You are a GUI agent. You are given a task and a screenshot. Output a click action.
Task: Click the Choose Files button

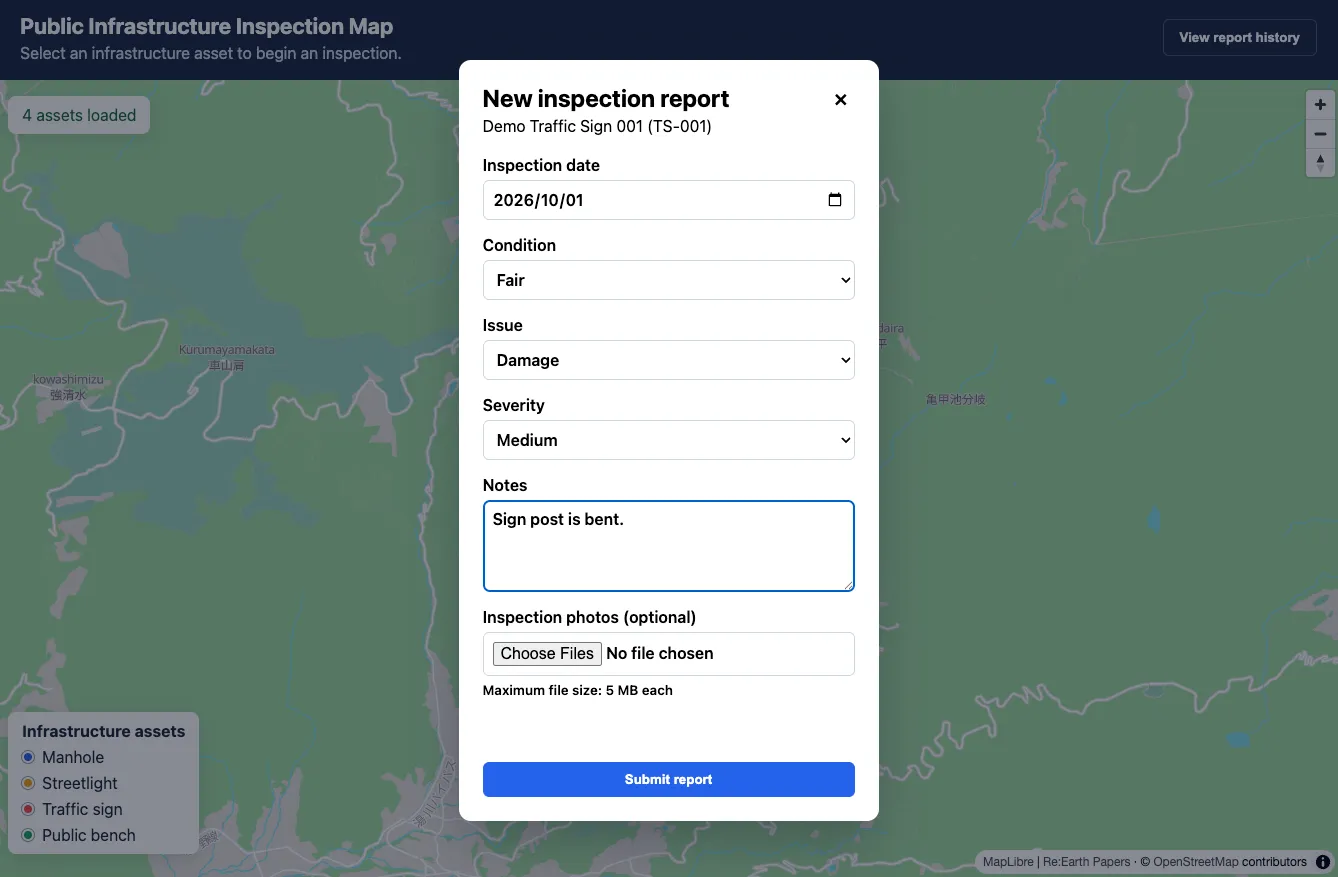547,654
